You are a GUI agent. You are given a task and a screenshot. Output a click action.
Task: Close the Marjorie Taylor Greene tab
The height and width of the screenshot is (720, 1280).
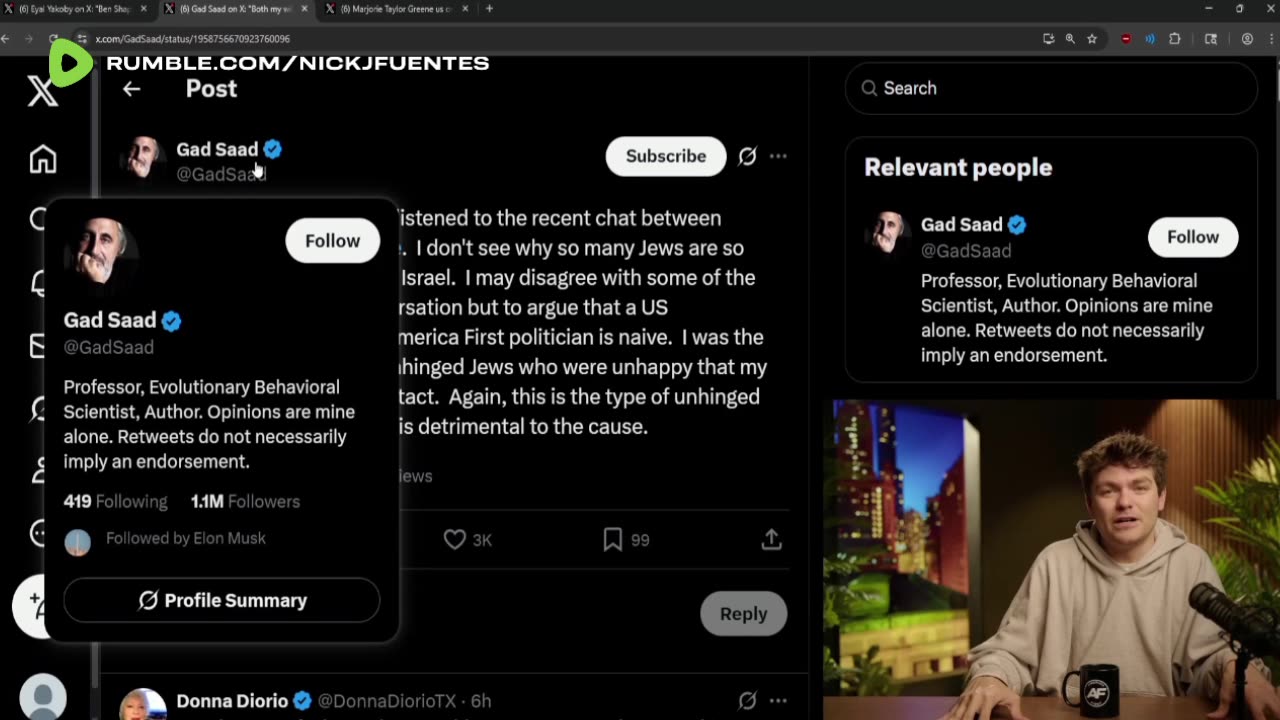tap(465, 9)
